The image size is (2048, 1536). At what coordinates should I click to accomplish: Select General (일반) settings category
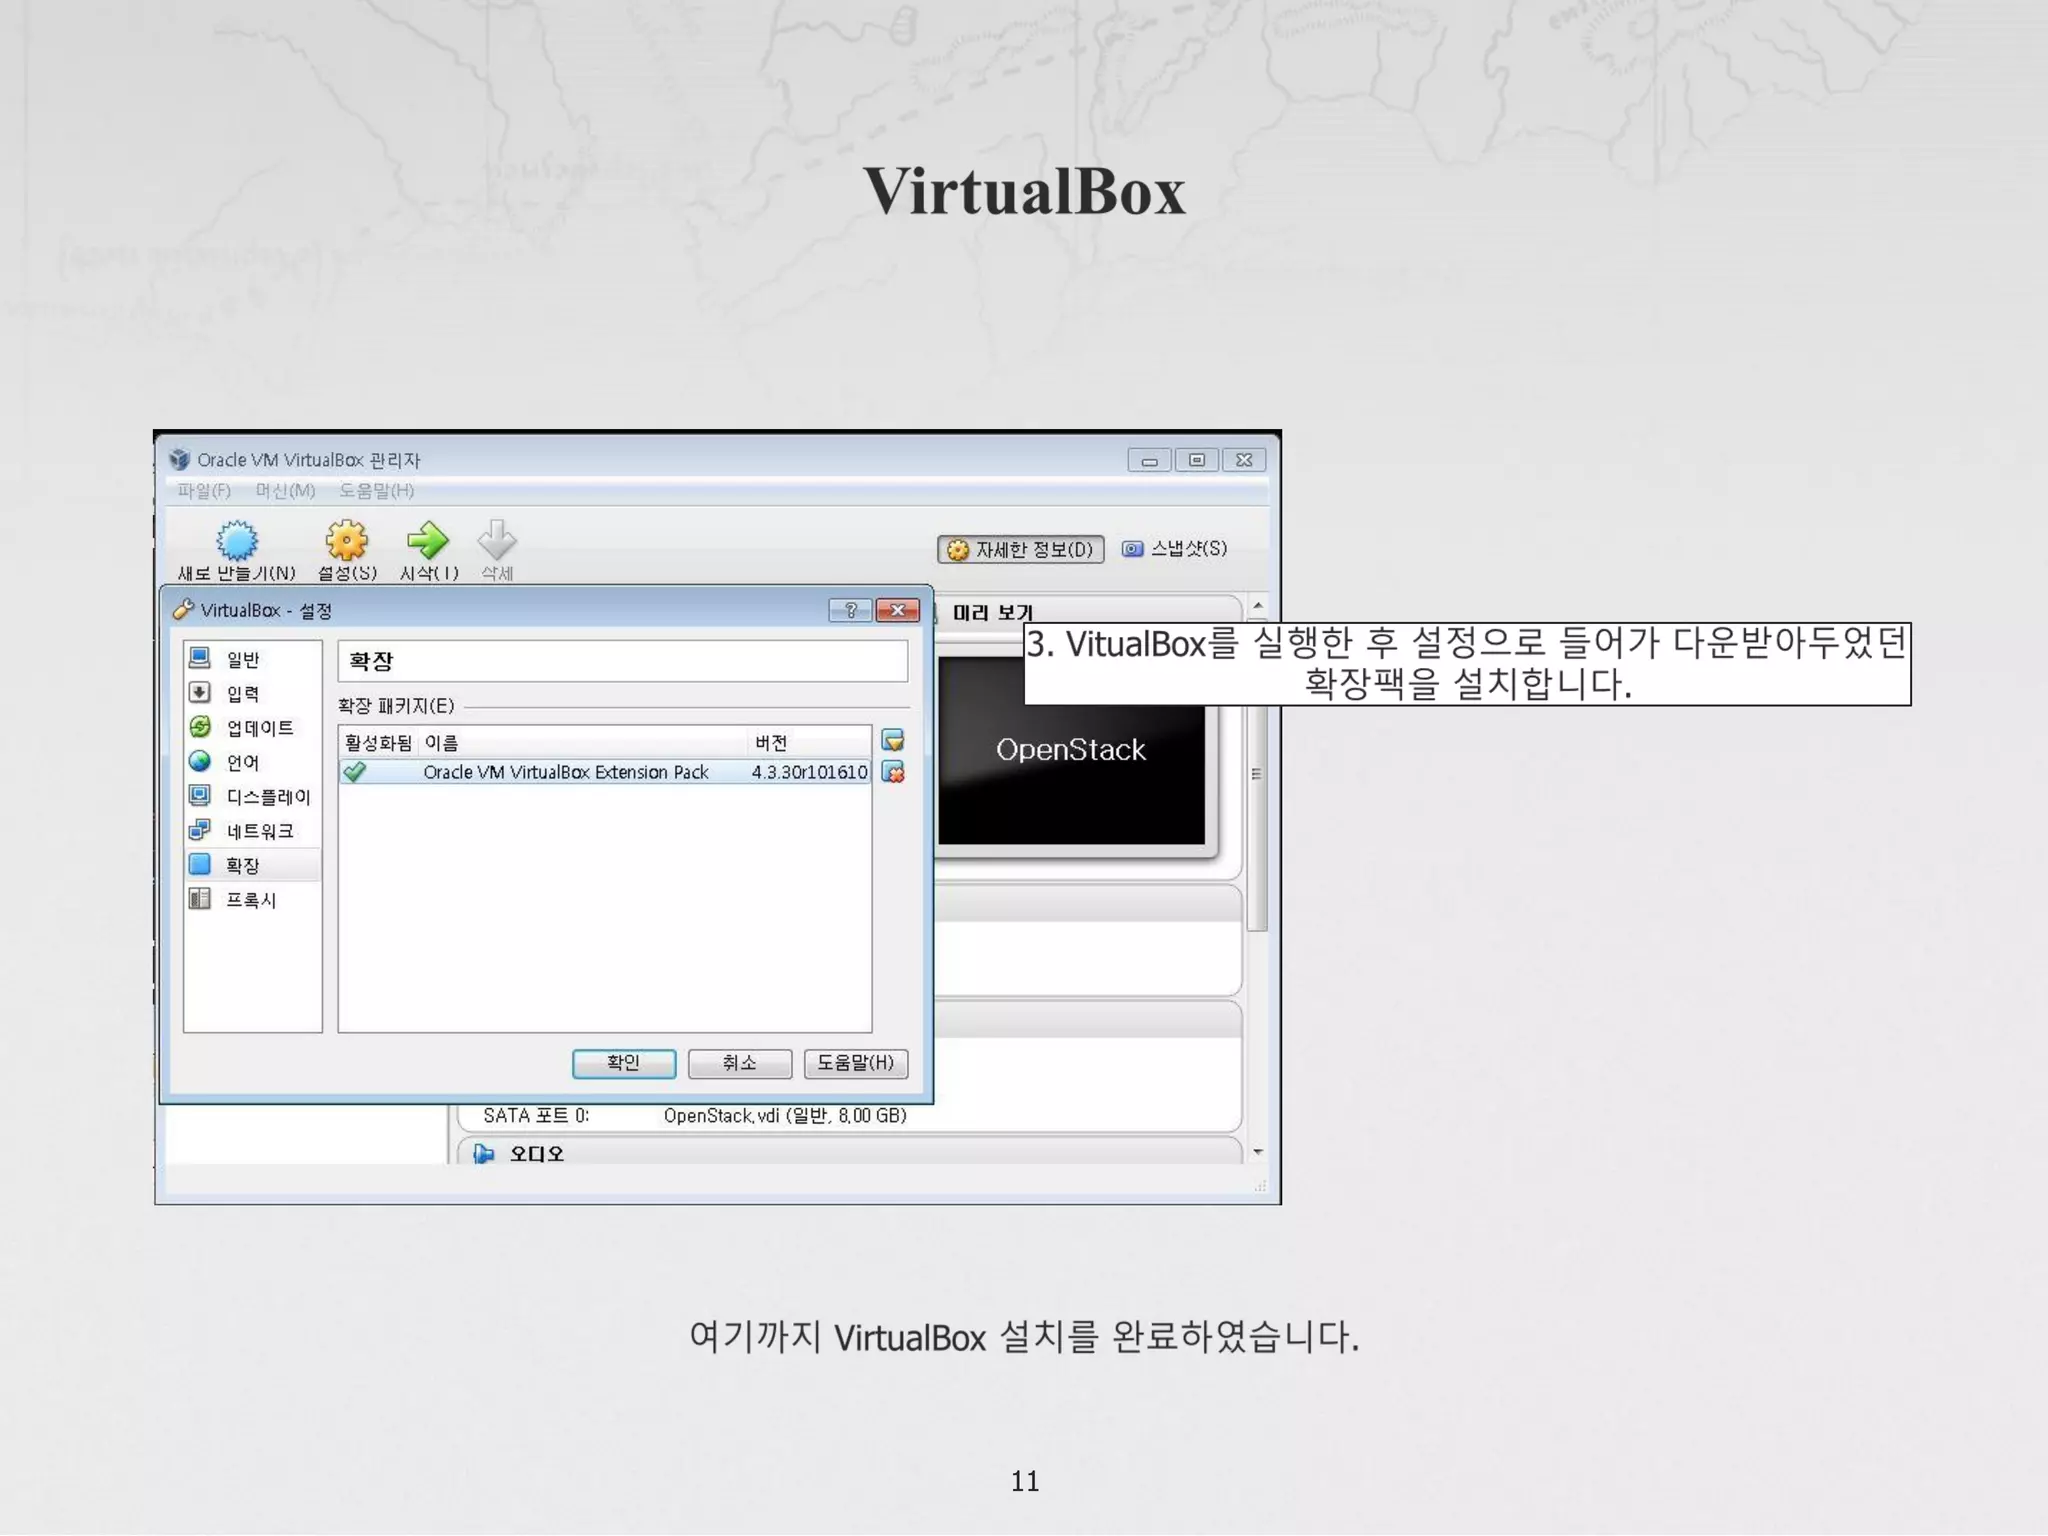pos(242,660)
